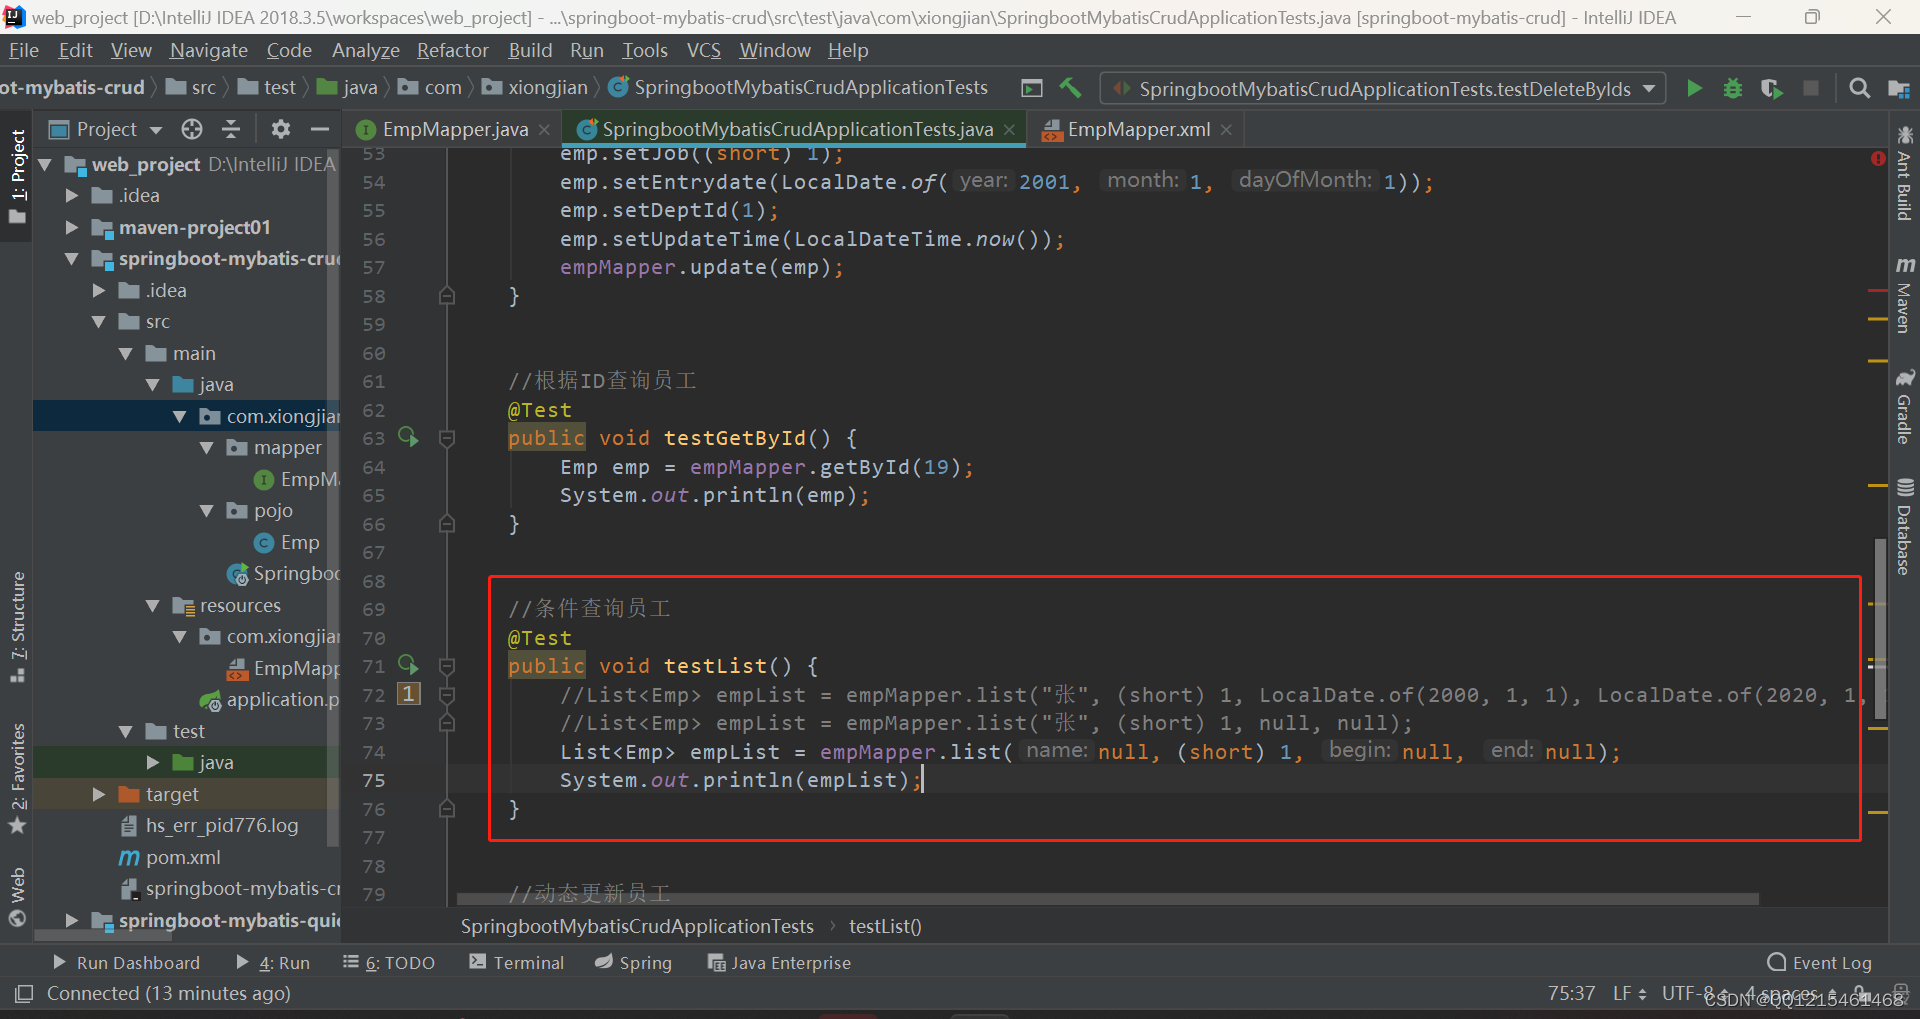Image resolution: width=1920 pixels, height=1019 pixels.
Task: Run the selected test configuration
Action: tap(1694, 88)
